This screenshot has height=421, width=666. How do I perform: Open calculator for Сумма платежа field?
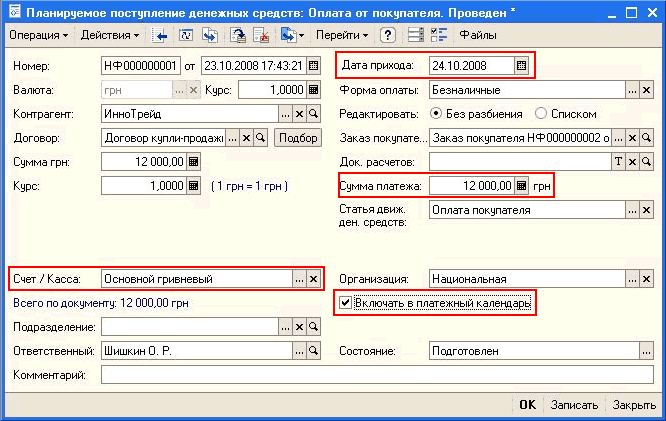(x=520, y=186)
